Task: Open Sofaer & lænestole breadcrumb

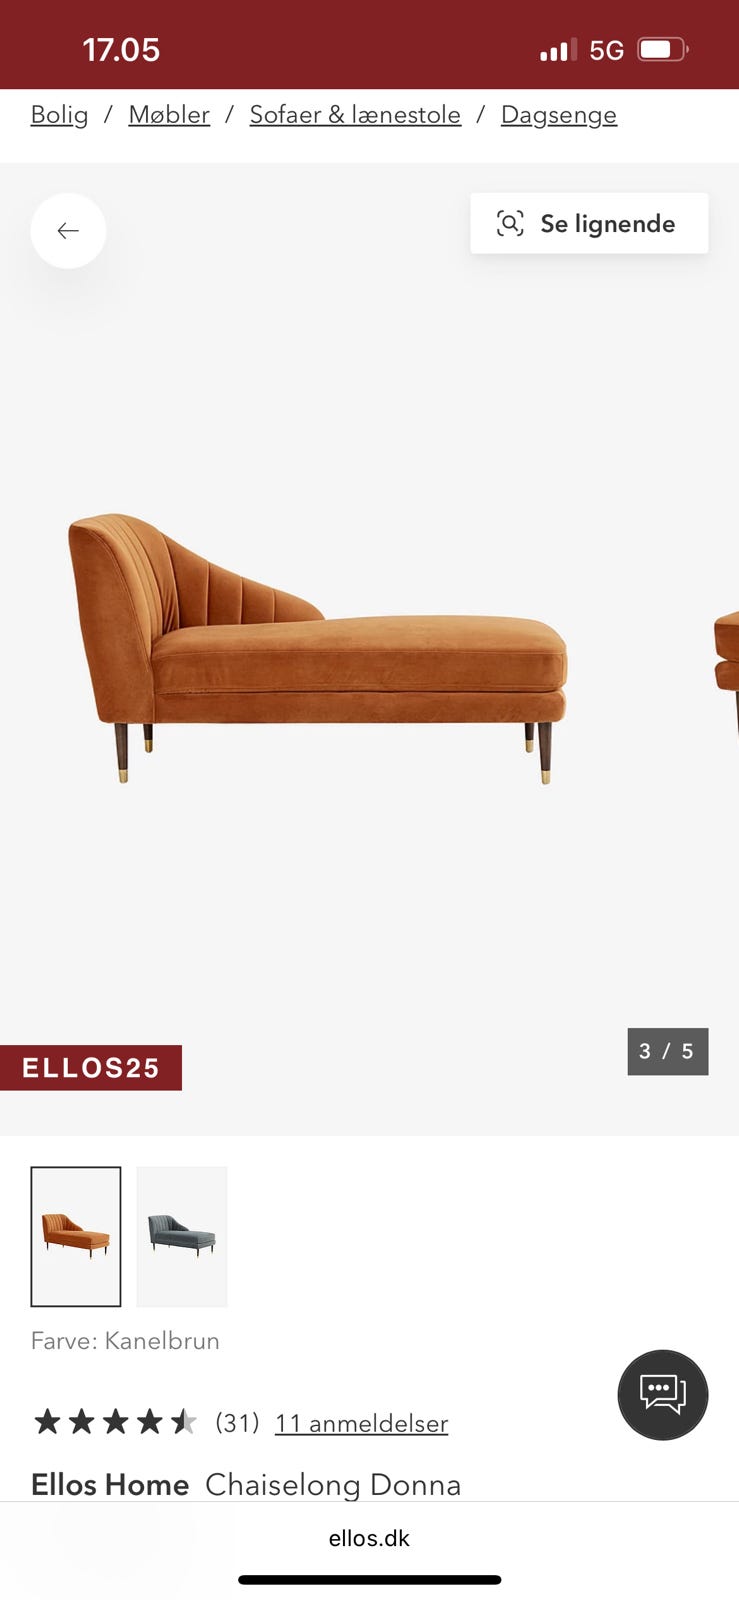Action: pos(355,115)
